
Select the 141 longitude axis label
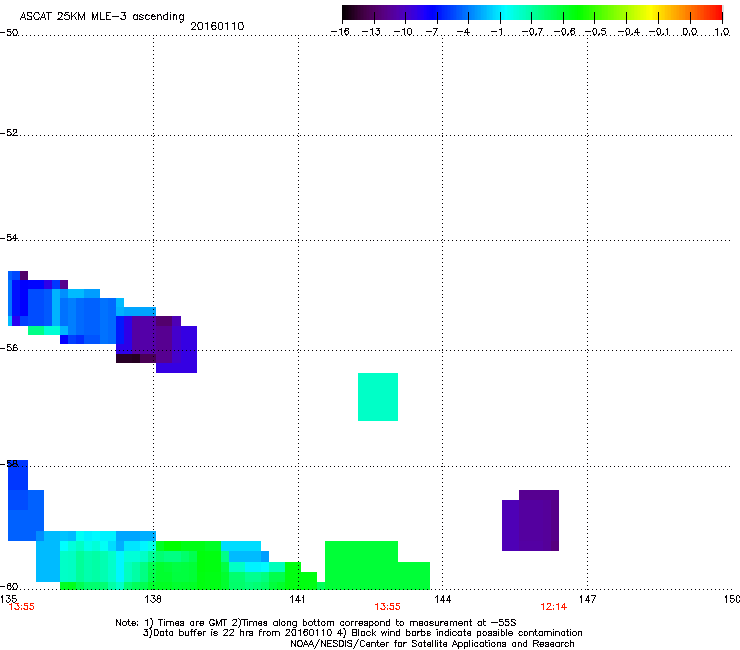(x=298, y=599)
